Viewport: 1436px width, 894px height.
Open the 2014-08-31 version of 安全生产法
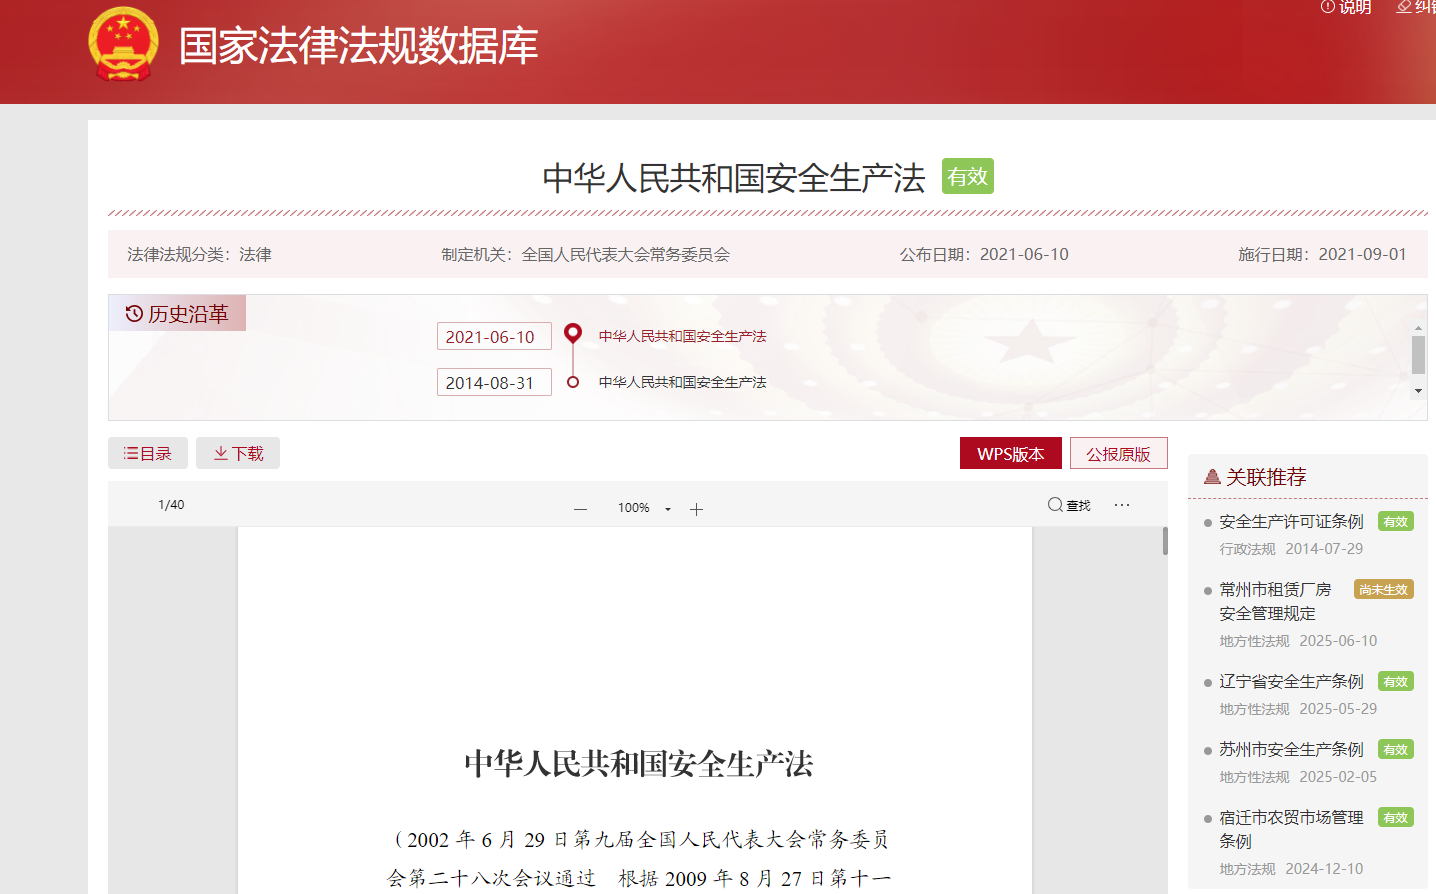(x=682, y=382)
